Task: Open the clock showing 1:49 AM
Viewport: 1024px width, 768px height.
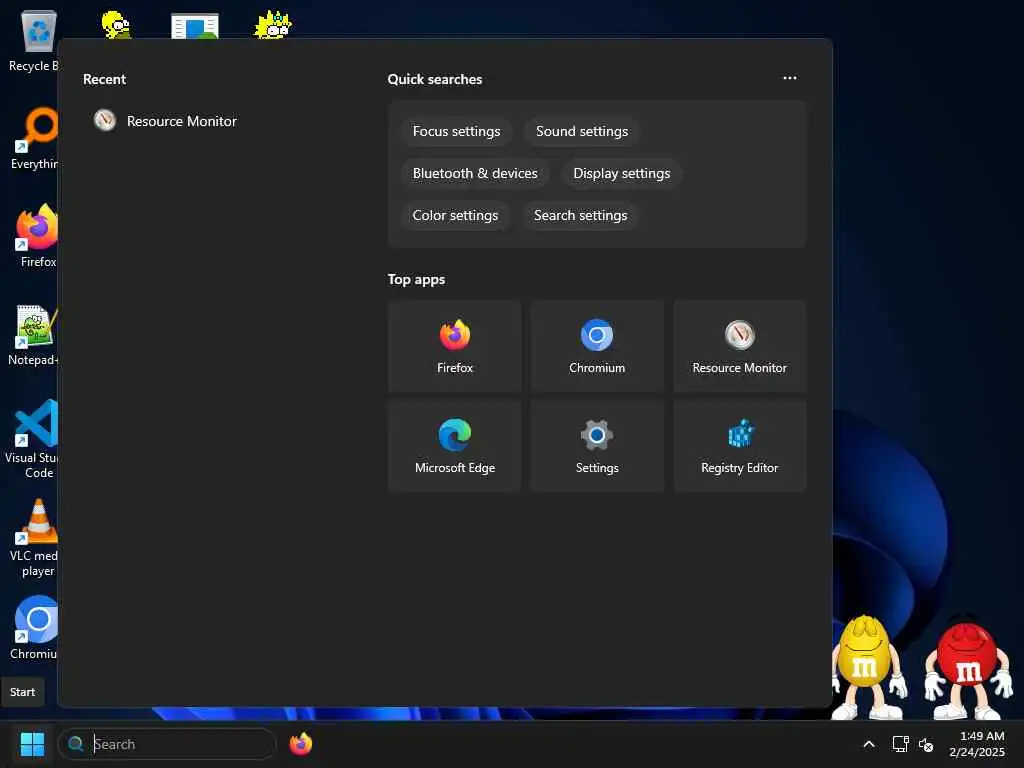Action: pyautogui.click(x=977, y=744)
